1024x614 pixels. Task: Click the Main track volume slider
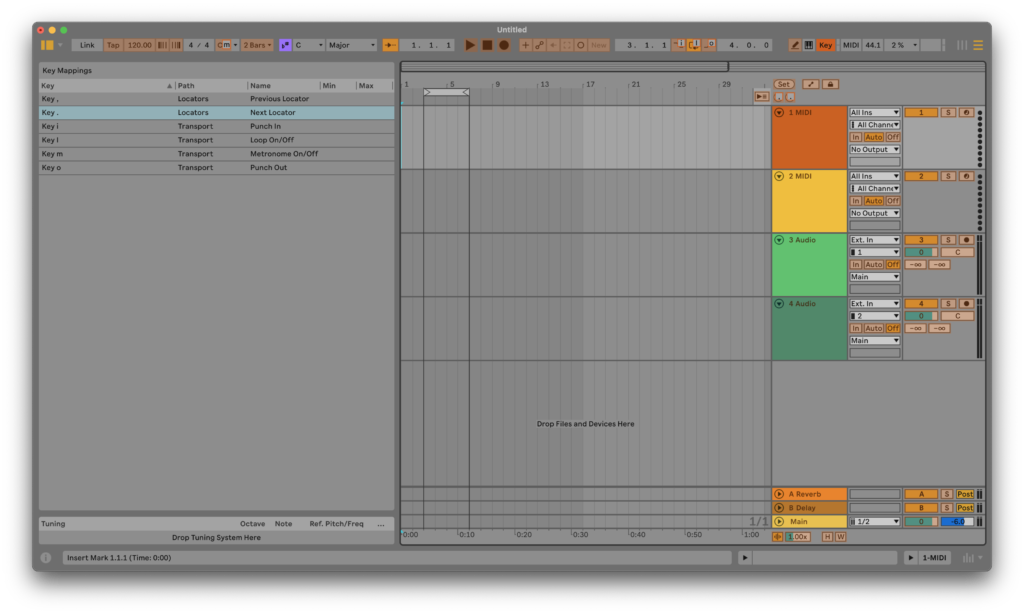click(x=921, y=522)
